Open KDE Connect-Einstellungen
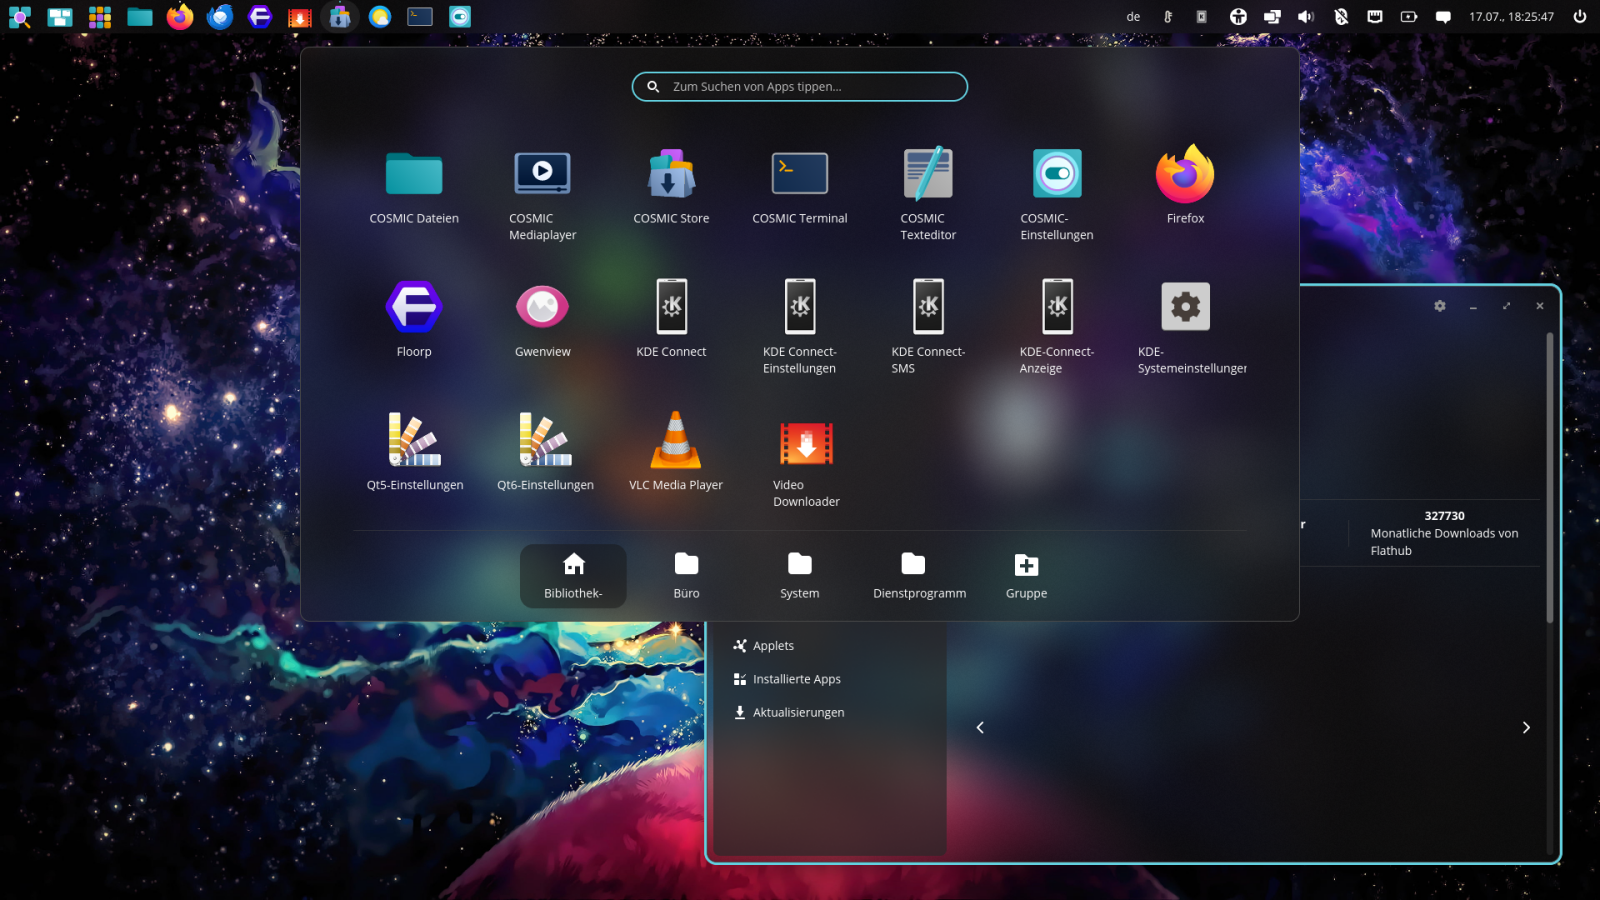 (x=800, y=328)
